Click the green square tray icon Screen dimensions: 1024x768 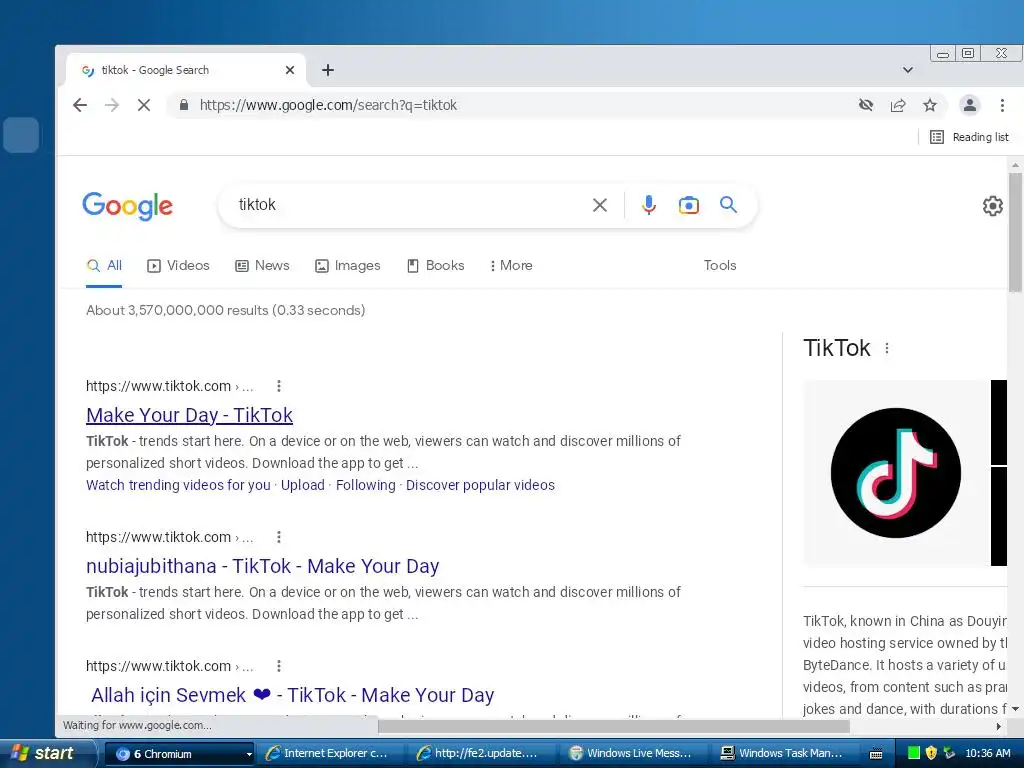(x=914, y=753)
